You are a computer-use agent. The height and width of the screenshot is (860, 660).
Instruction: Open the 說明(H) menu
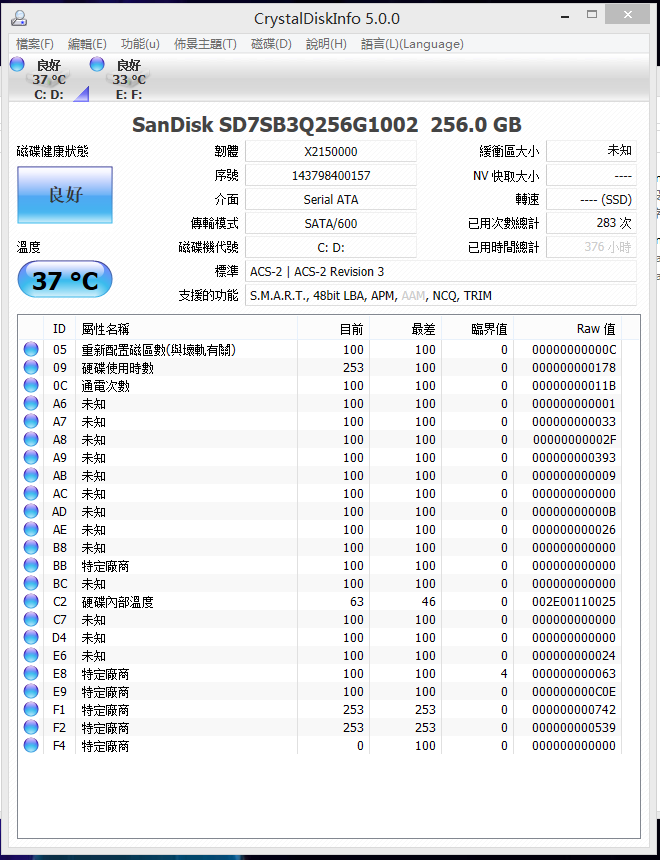[326, 44]
